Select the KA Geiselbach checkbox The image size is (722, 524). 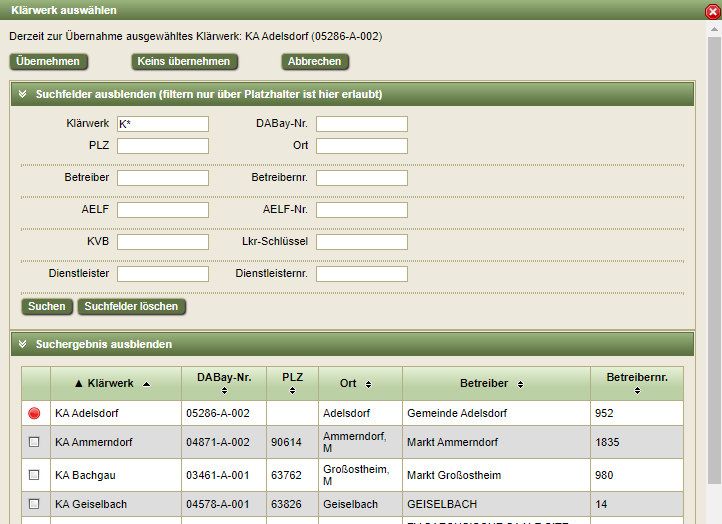point(34,504)
